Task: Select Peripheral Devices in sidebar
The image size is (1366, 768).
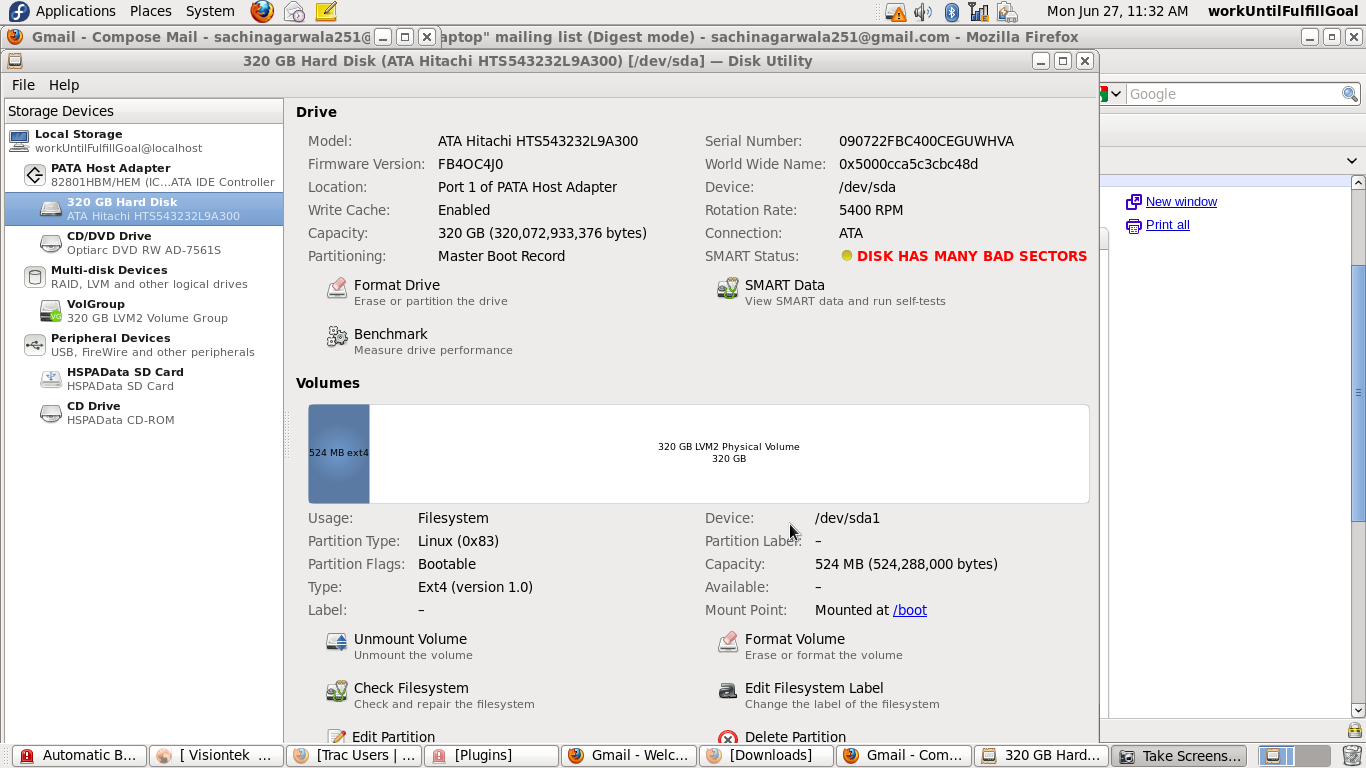Action: coord(144,345)
